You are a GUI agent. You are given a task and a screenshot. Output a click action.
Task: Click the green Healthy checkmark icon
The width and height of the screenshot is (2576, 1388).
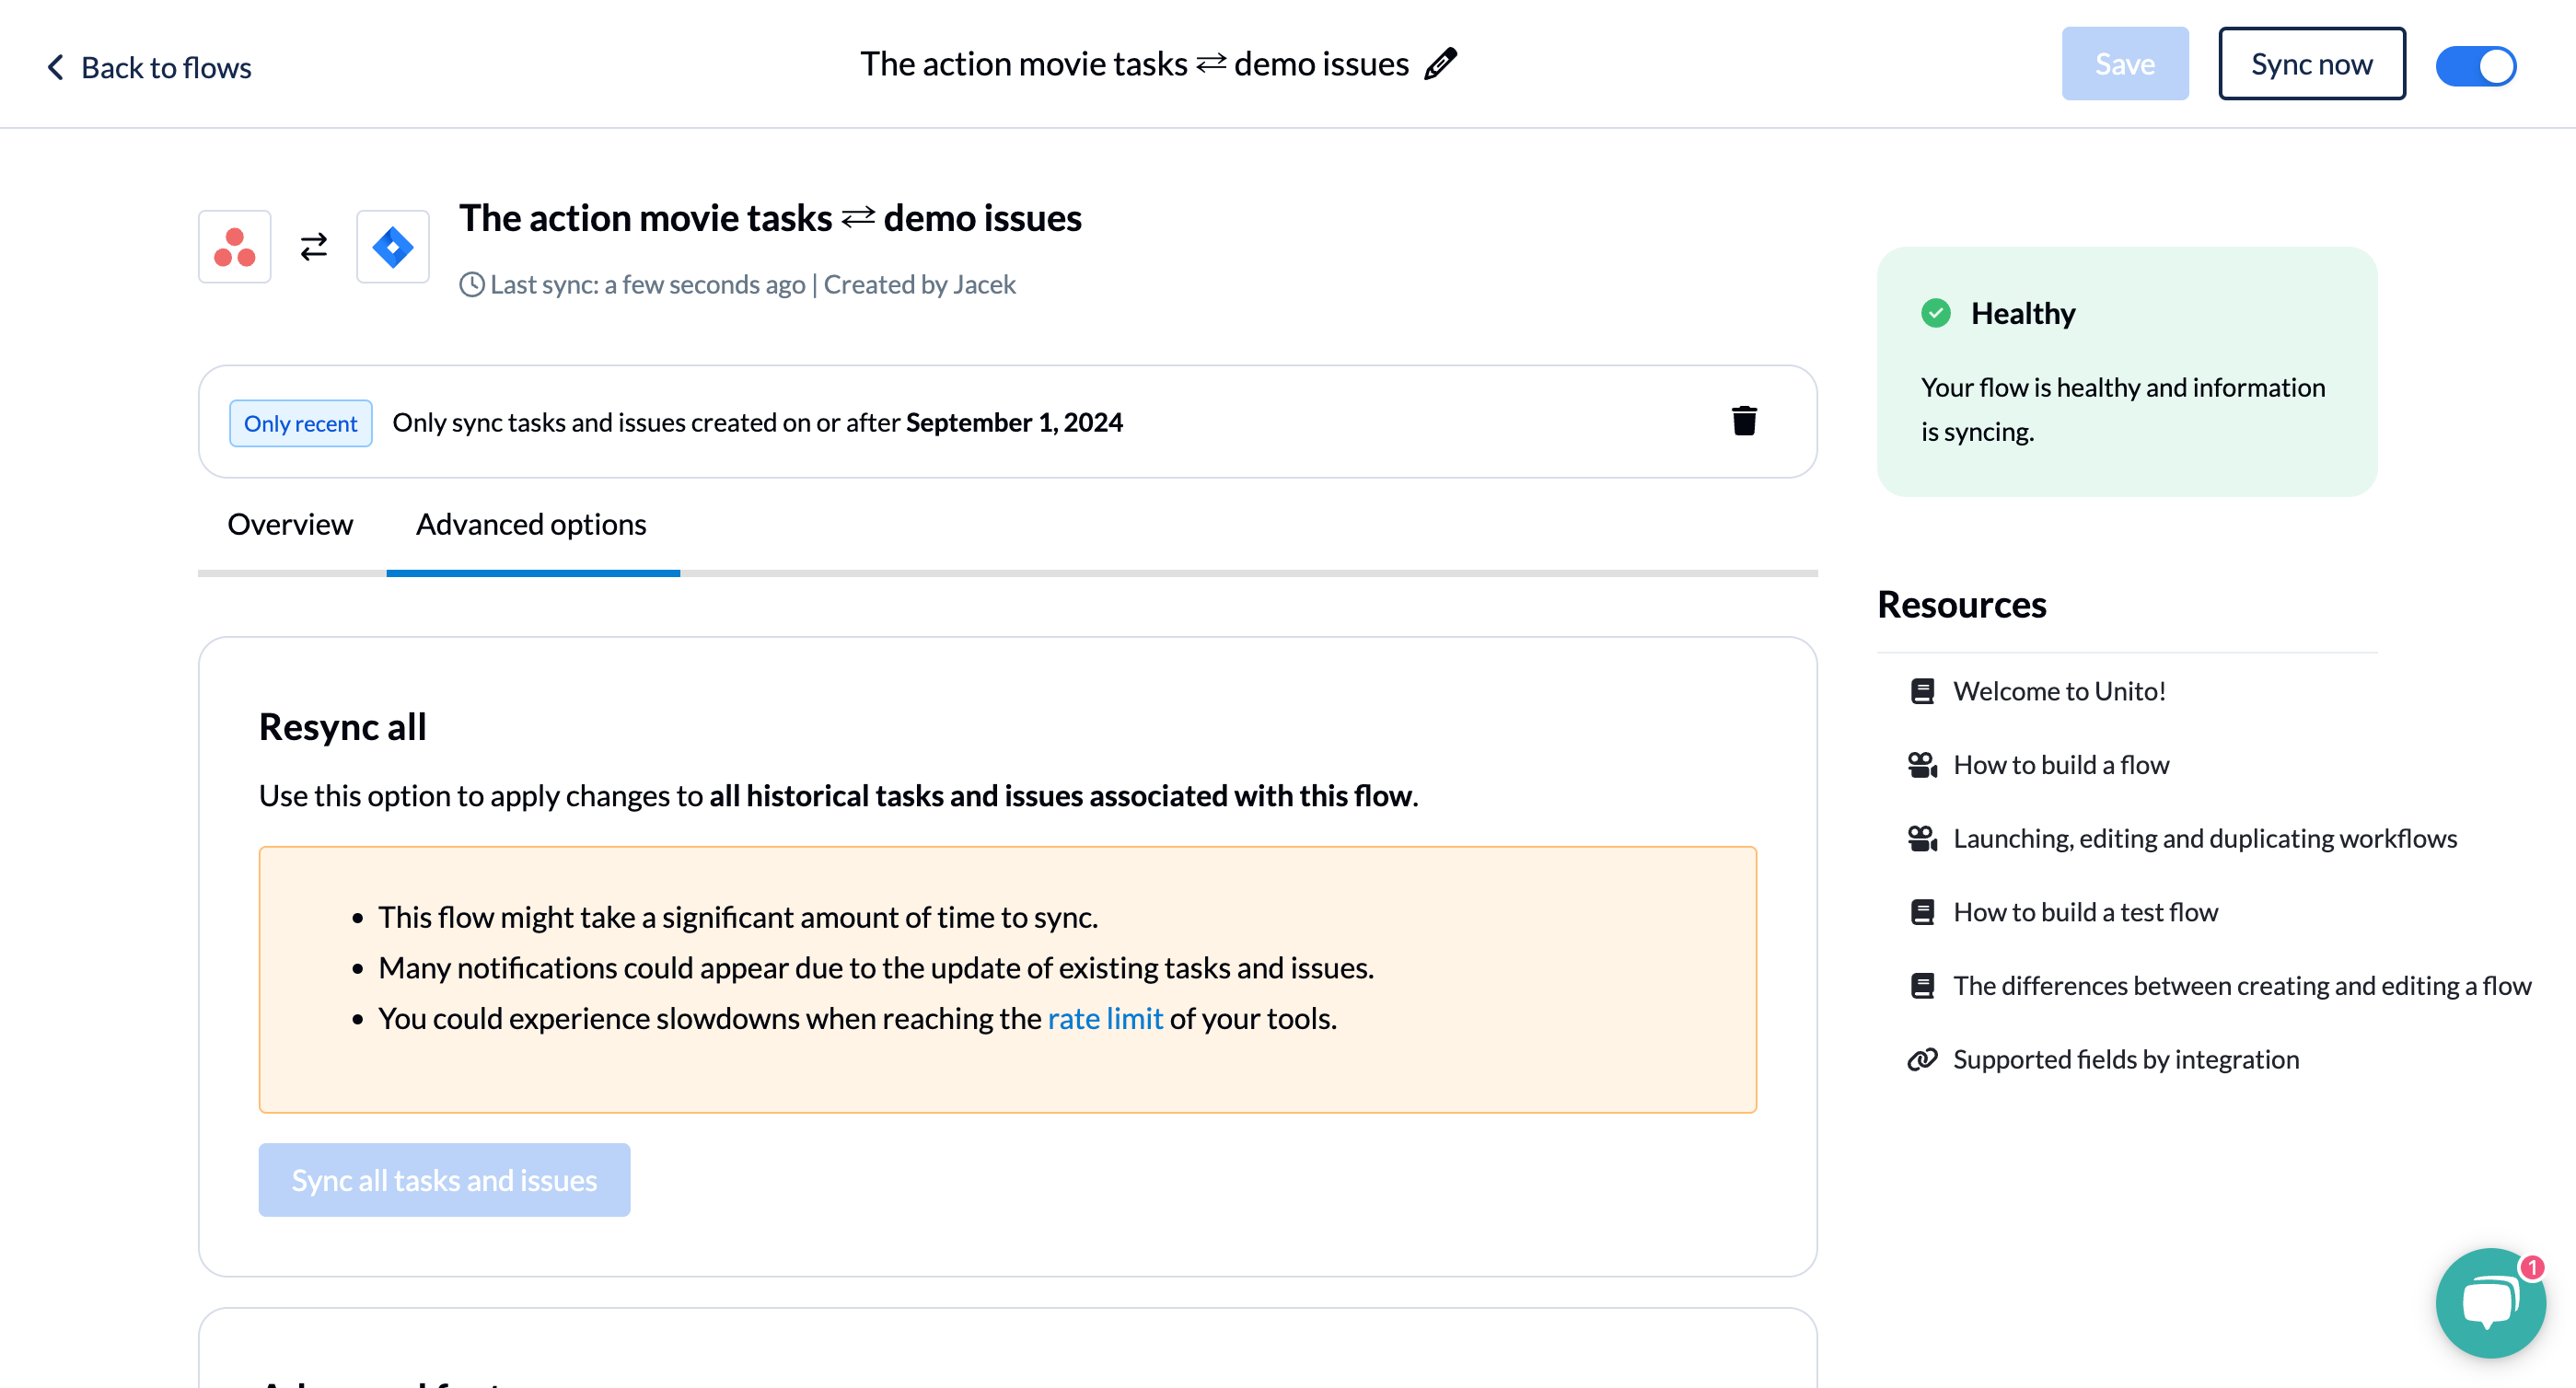pyautogui.click(x=1936, y=313)
